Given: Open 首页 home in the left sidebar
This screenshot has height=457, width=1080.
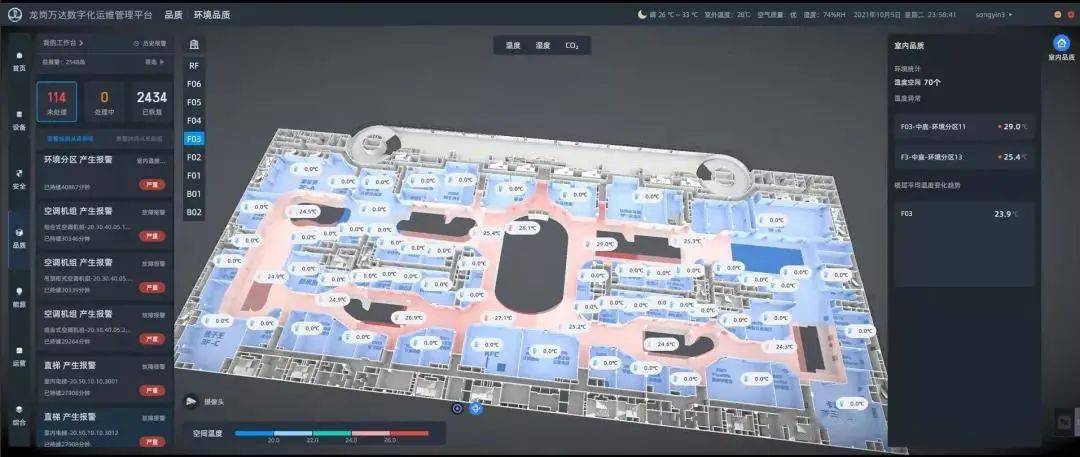Looking at the screenshot, I should coord(18,59).
